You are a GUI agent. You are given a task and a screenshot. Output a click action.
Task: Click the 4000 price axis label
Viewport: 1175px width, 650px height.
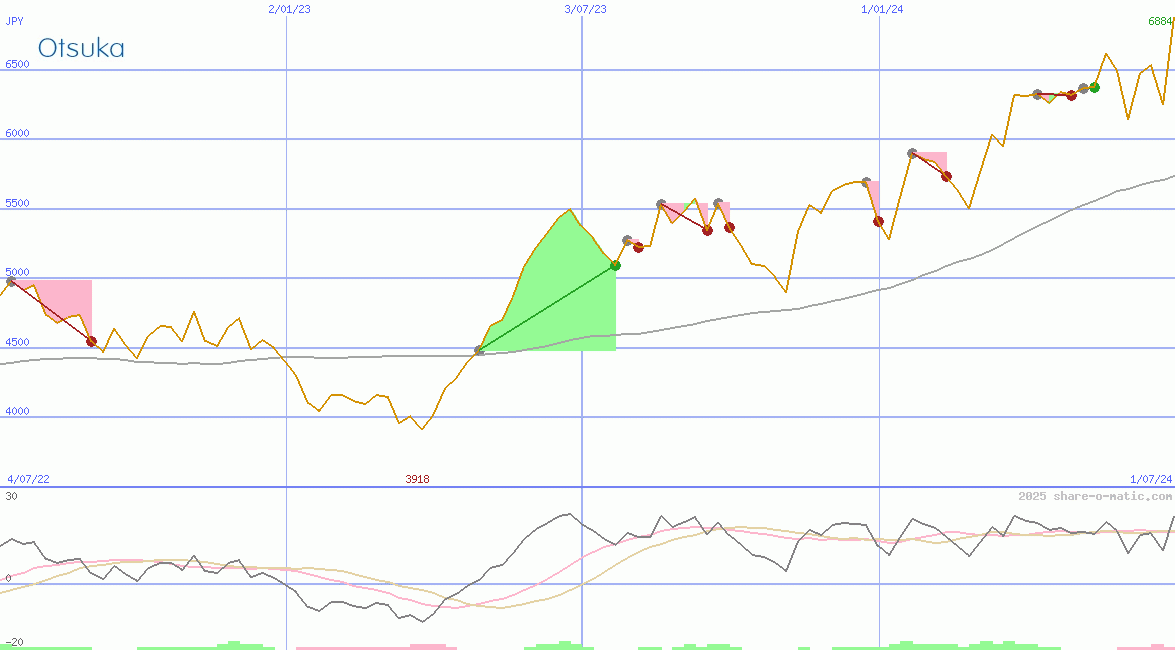click(x=17, y=412)
